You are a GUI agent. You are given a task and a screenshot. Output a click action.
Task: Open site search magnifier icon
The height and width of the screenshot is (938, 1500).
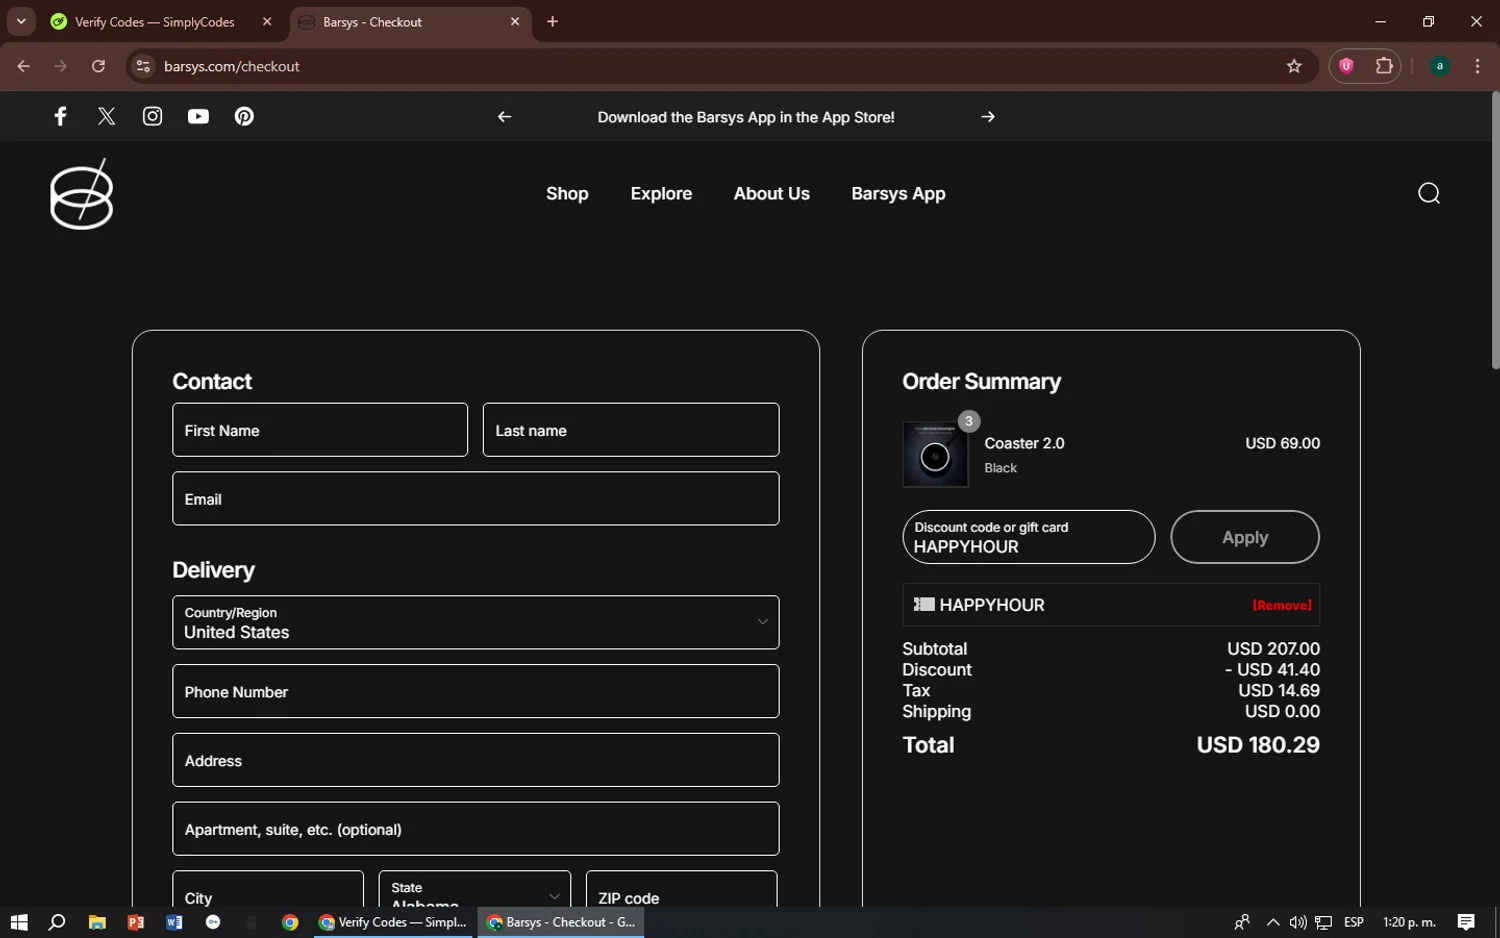click(x=1429, y=193)
